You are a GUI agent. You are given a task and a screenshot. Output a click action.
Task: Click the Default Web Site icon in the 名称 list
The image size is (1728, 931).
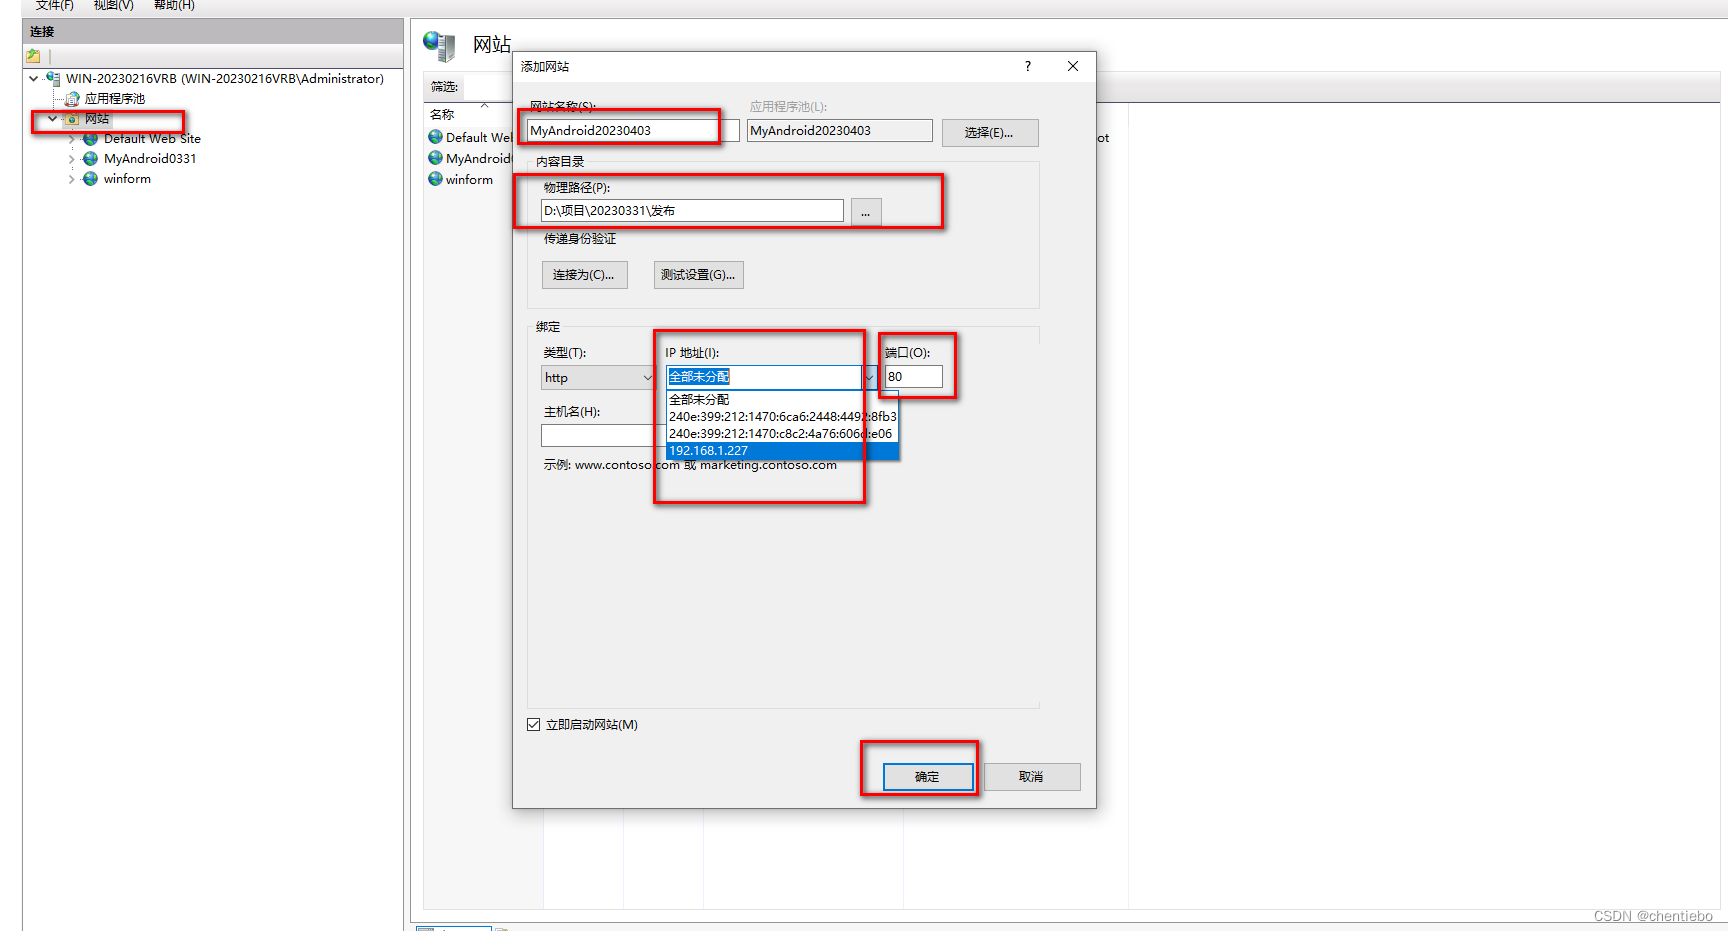click(x=436, y=137)
